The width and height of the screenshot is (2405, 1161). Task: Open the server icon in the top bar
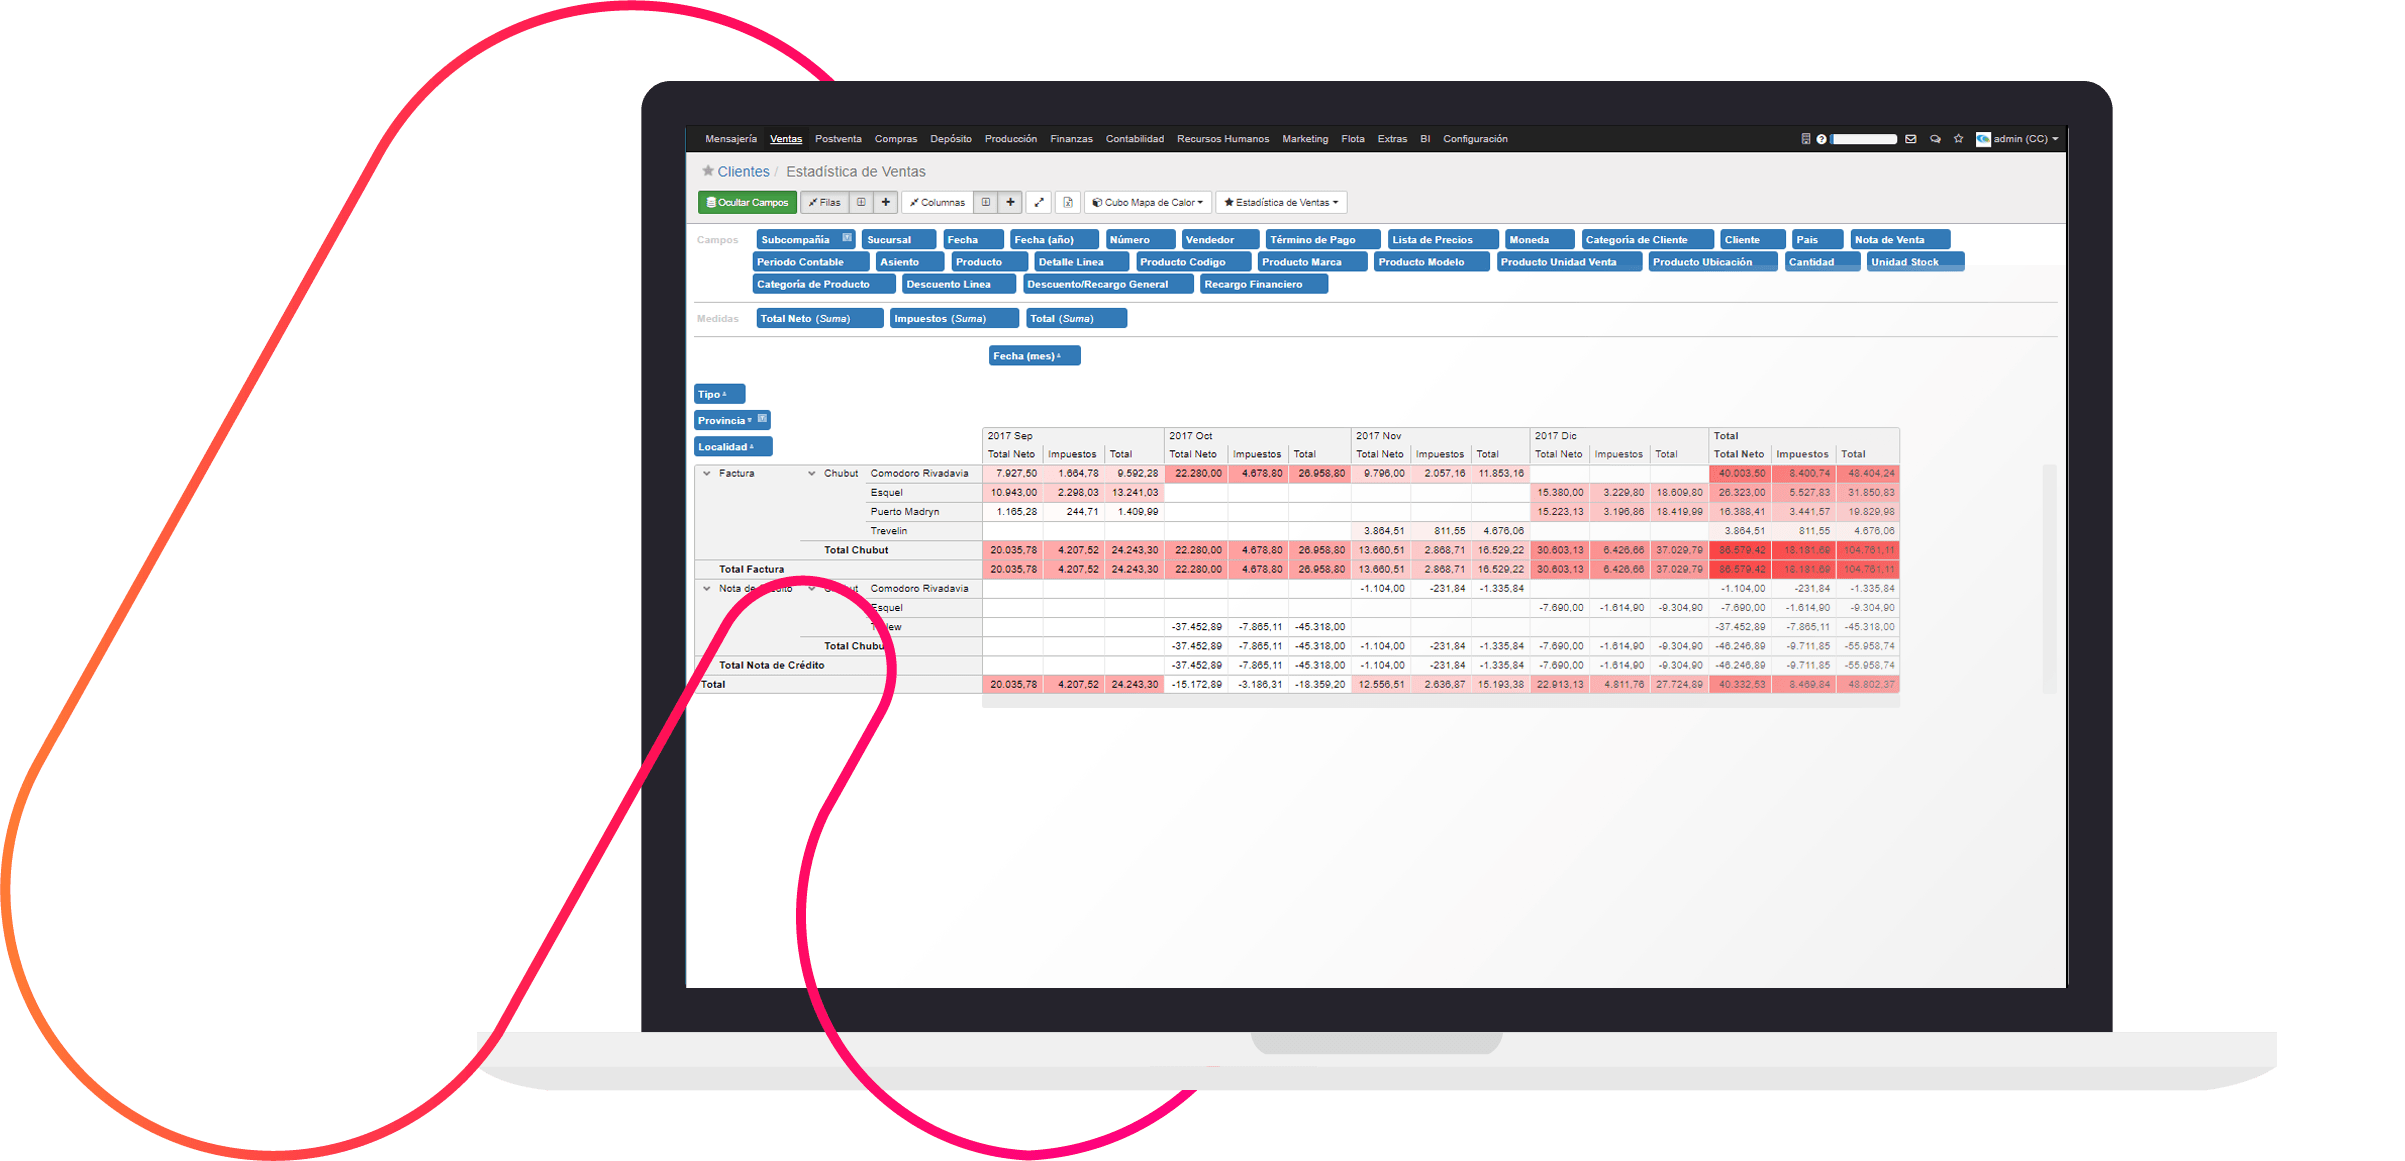pyautogui.click(x=1806, y=139)
